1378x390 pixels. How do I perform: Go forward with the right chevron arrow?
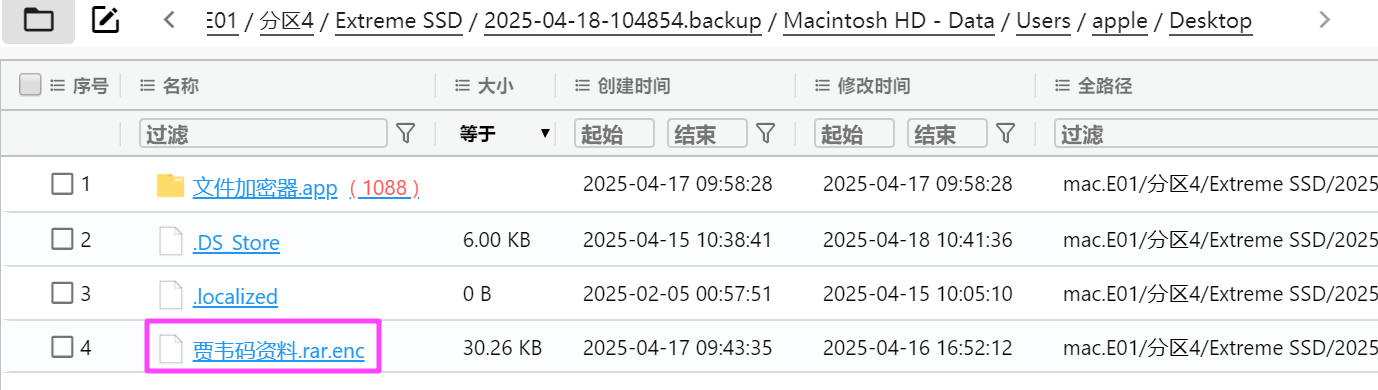point(1325,19)
